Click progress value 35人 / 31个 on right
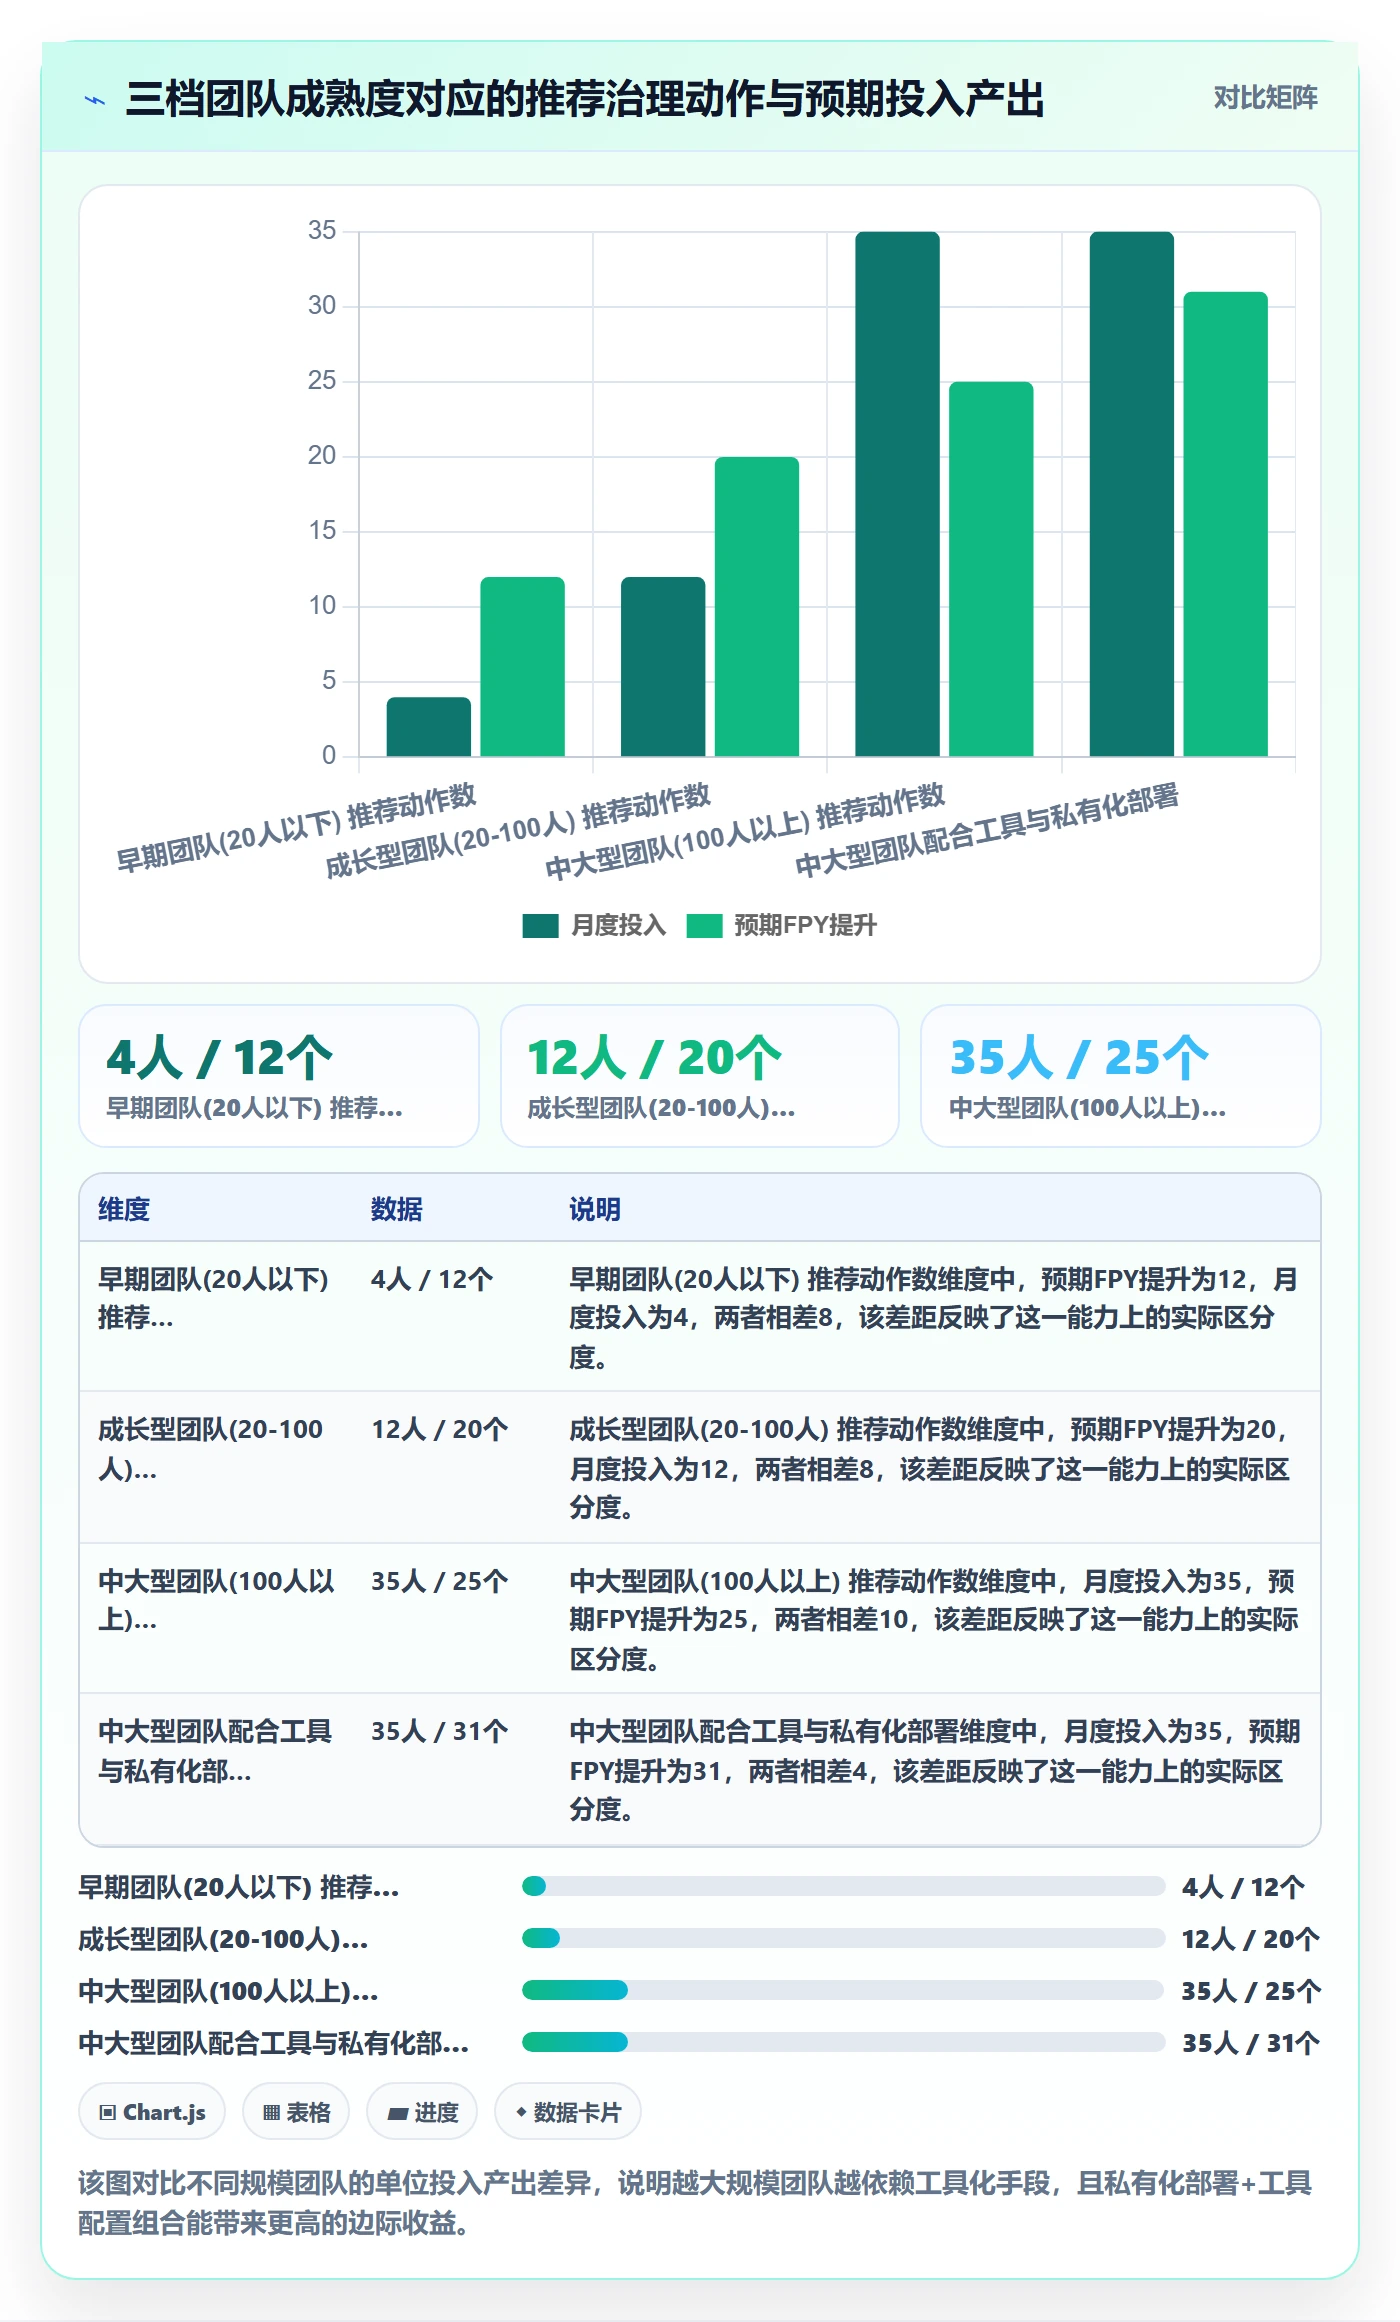This screenshot has height=2322, width=1400. (x=1251, y=2043)
